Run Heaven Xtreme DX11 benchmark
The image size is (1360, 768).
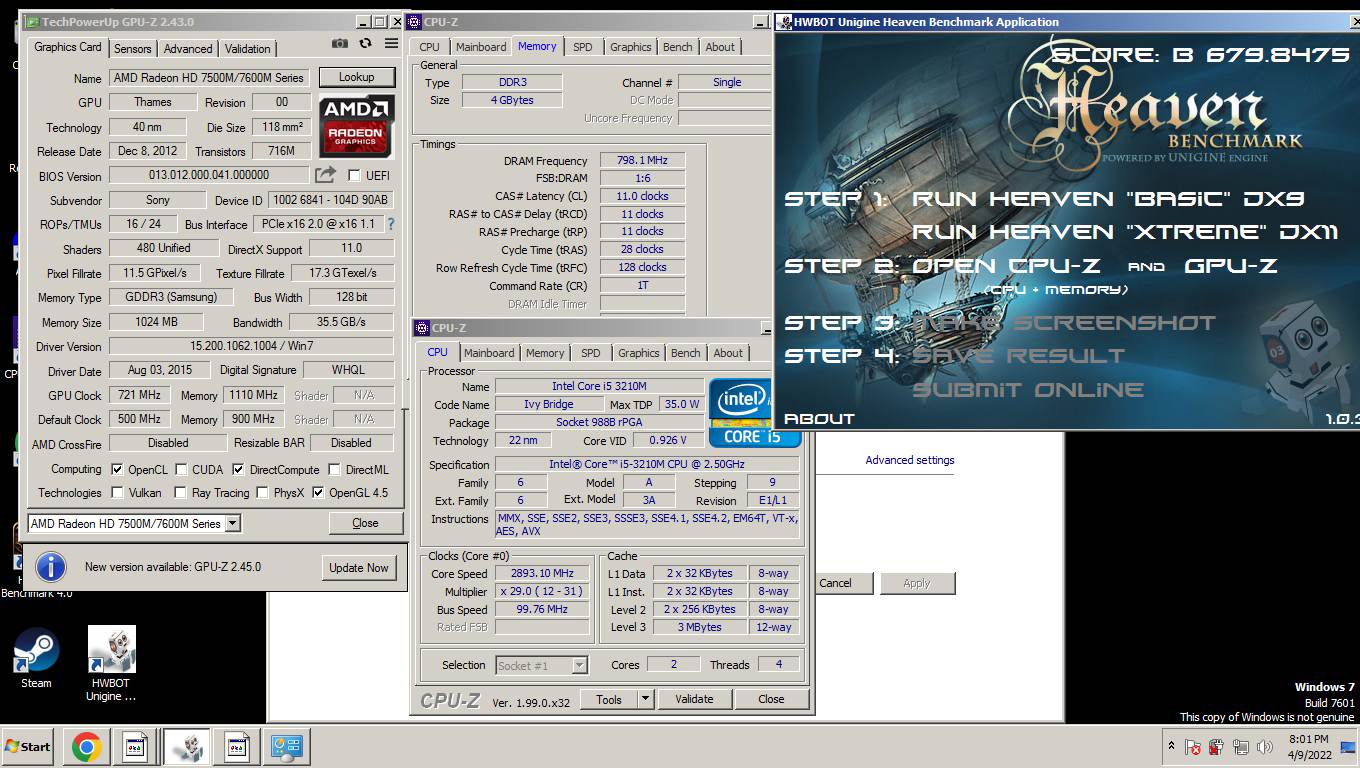coord(1126,232)
